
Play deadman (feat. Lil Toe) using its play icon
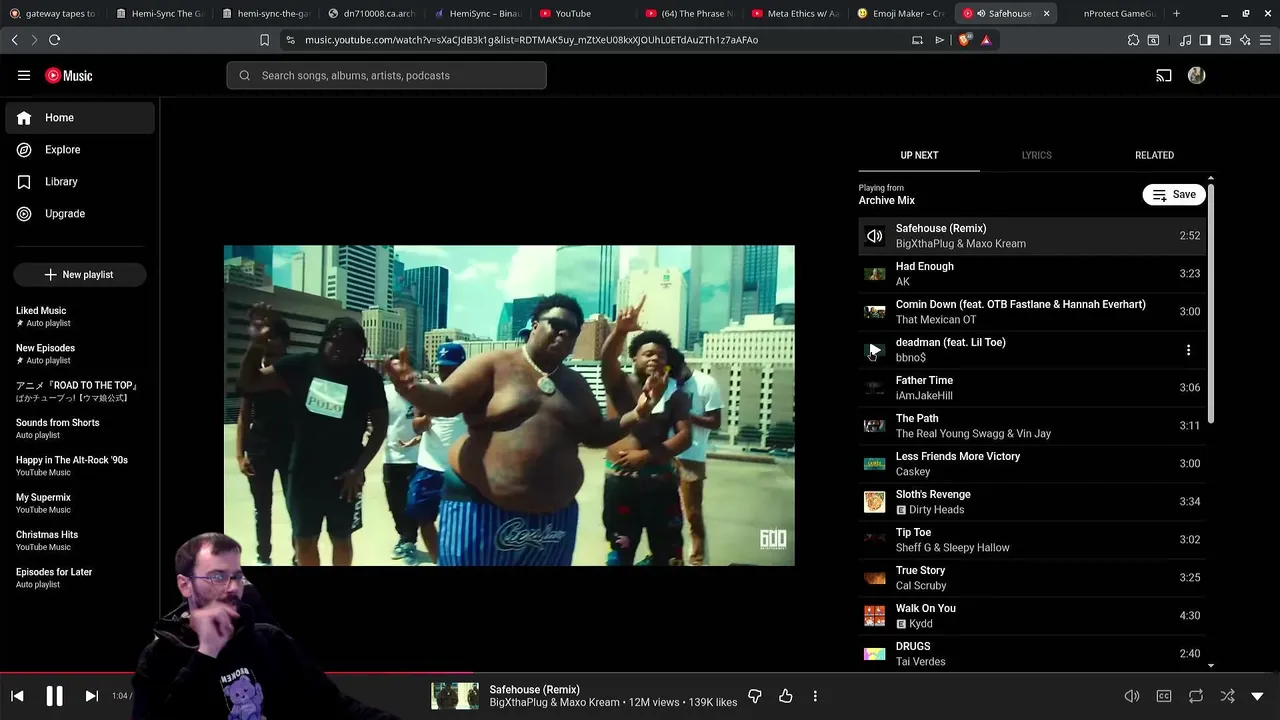874,350
